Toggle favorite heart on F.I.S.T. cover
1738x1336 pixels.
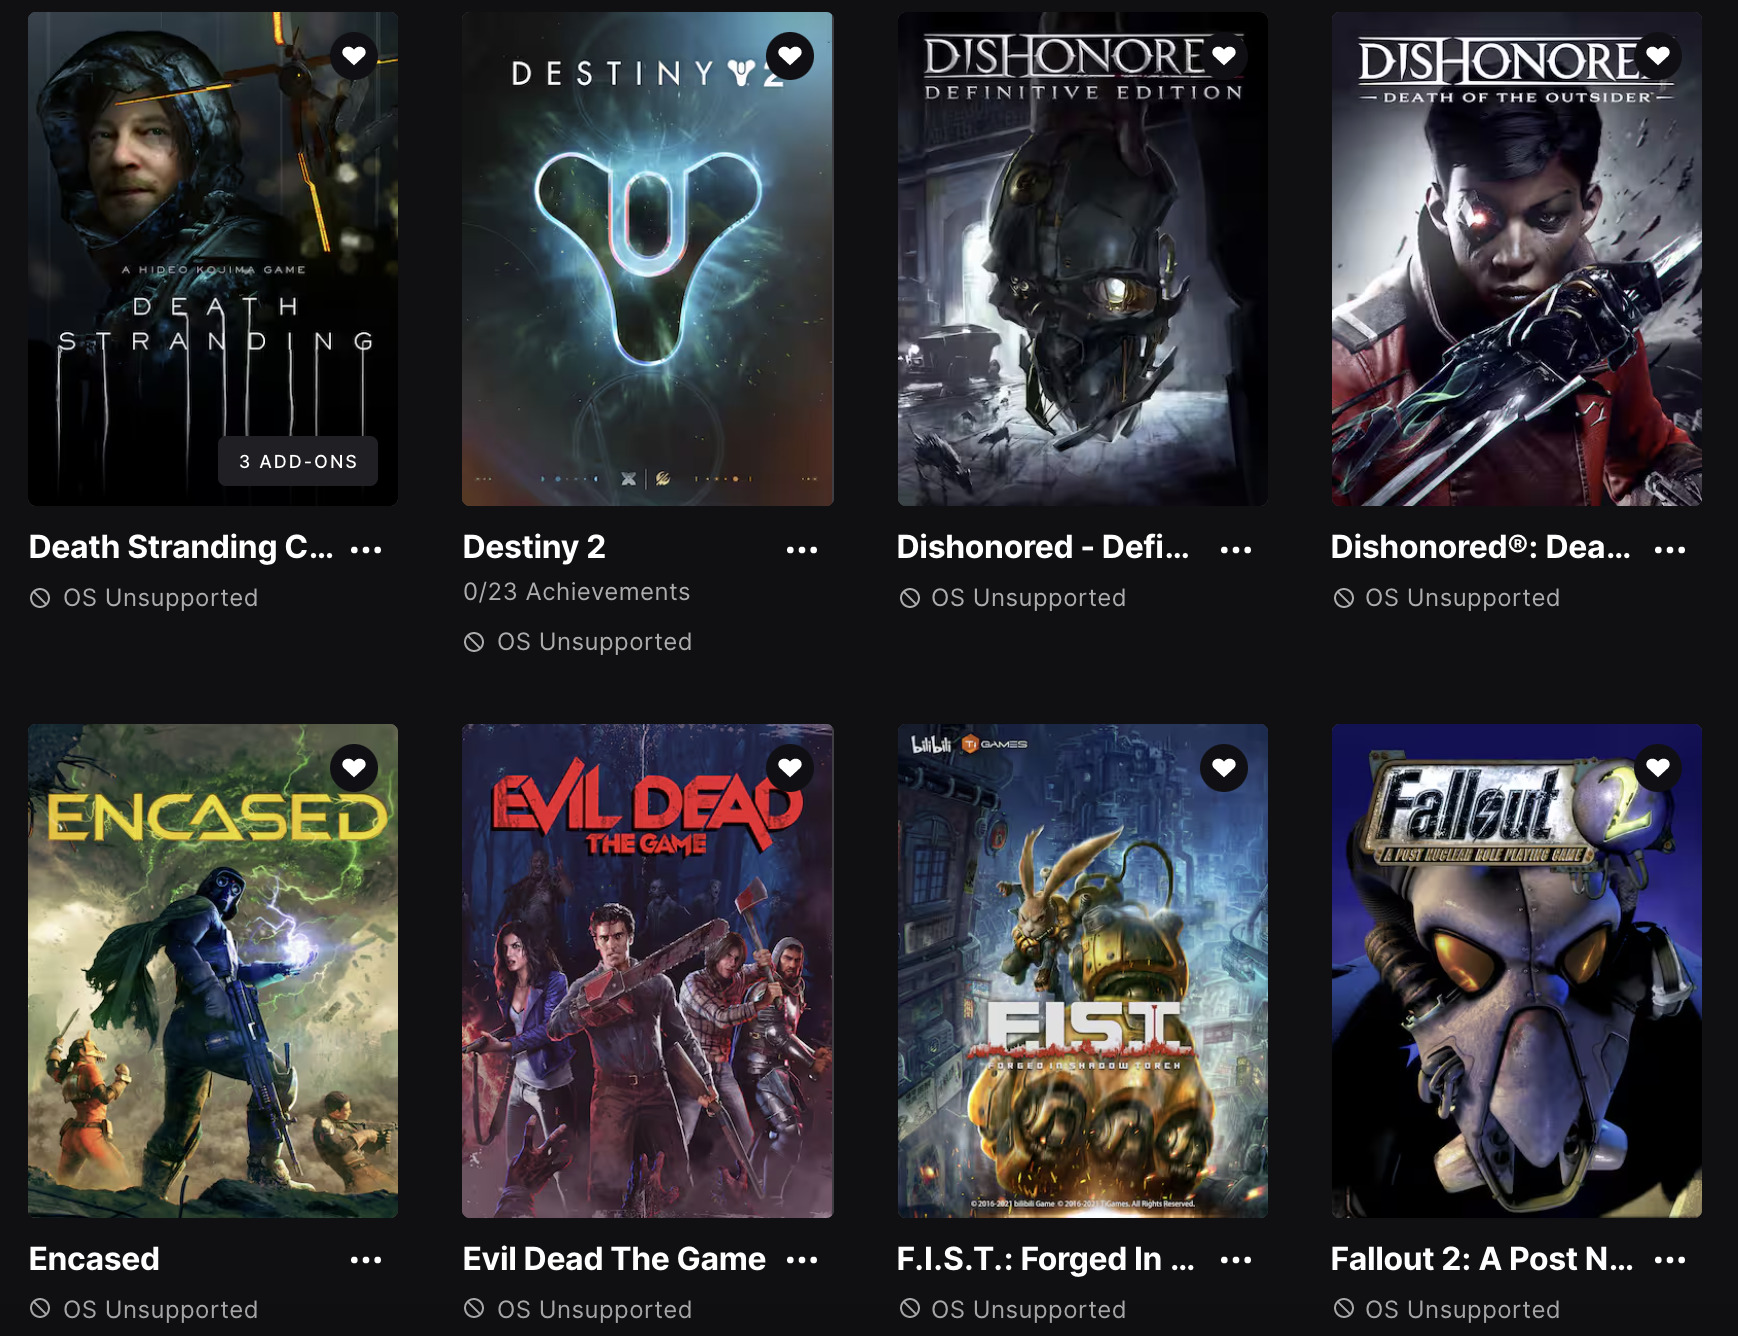coord(1224,768)
